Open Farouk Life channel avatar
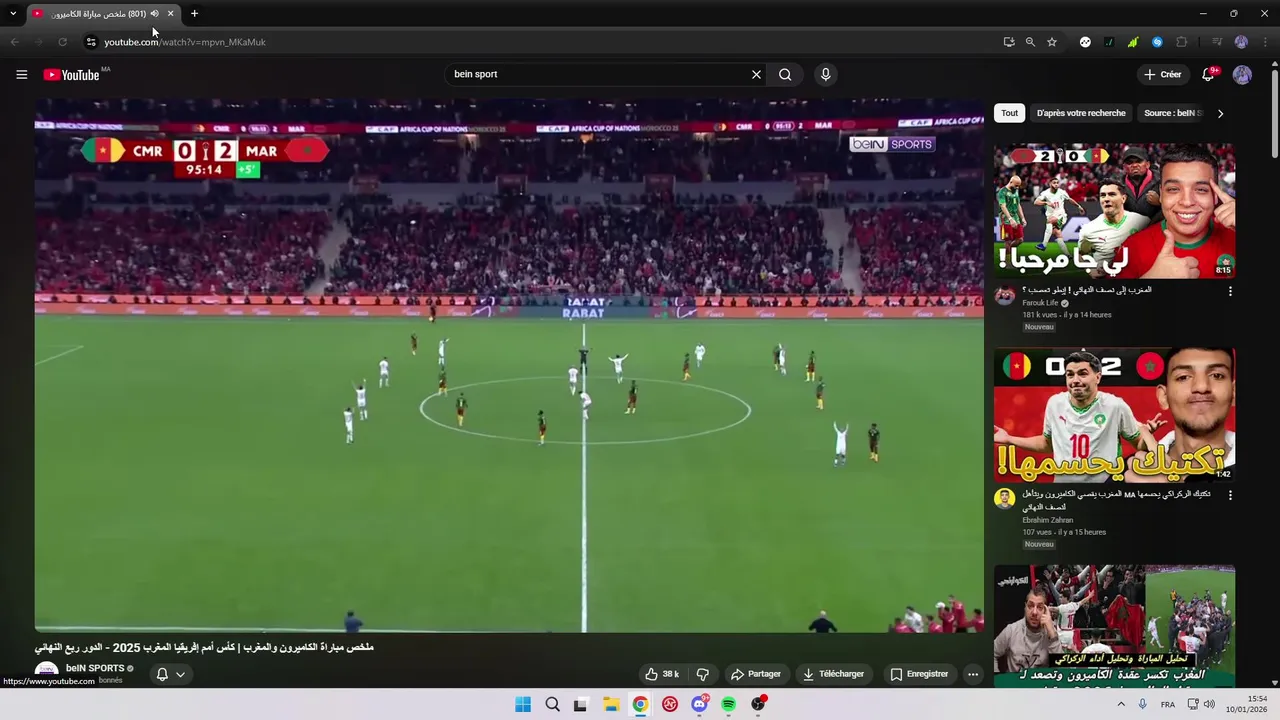The image size is (1280, 720). pos(1005,295)
